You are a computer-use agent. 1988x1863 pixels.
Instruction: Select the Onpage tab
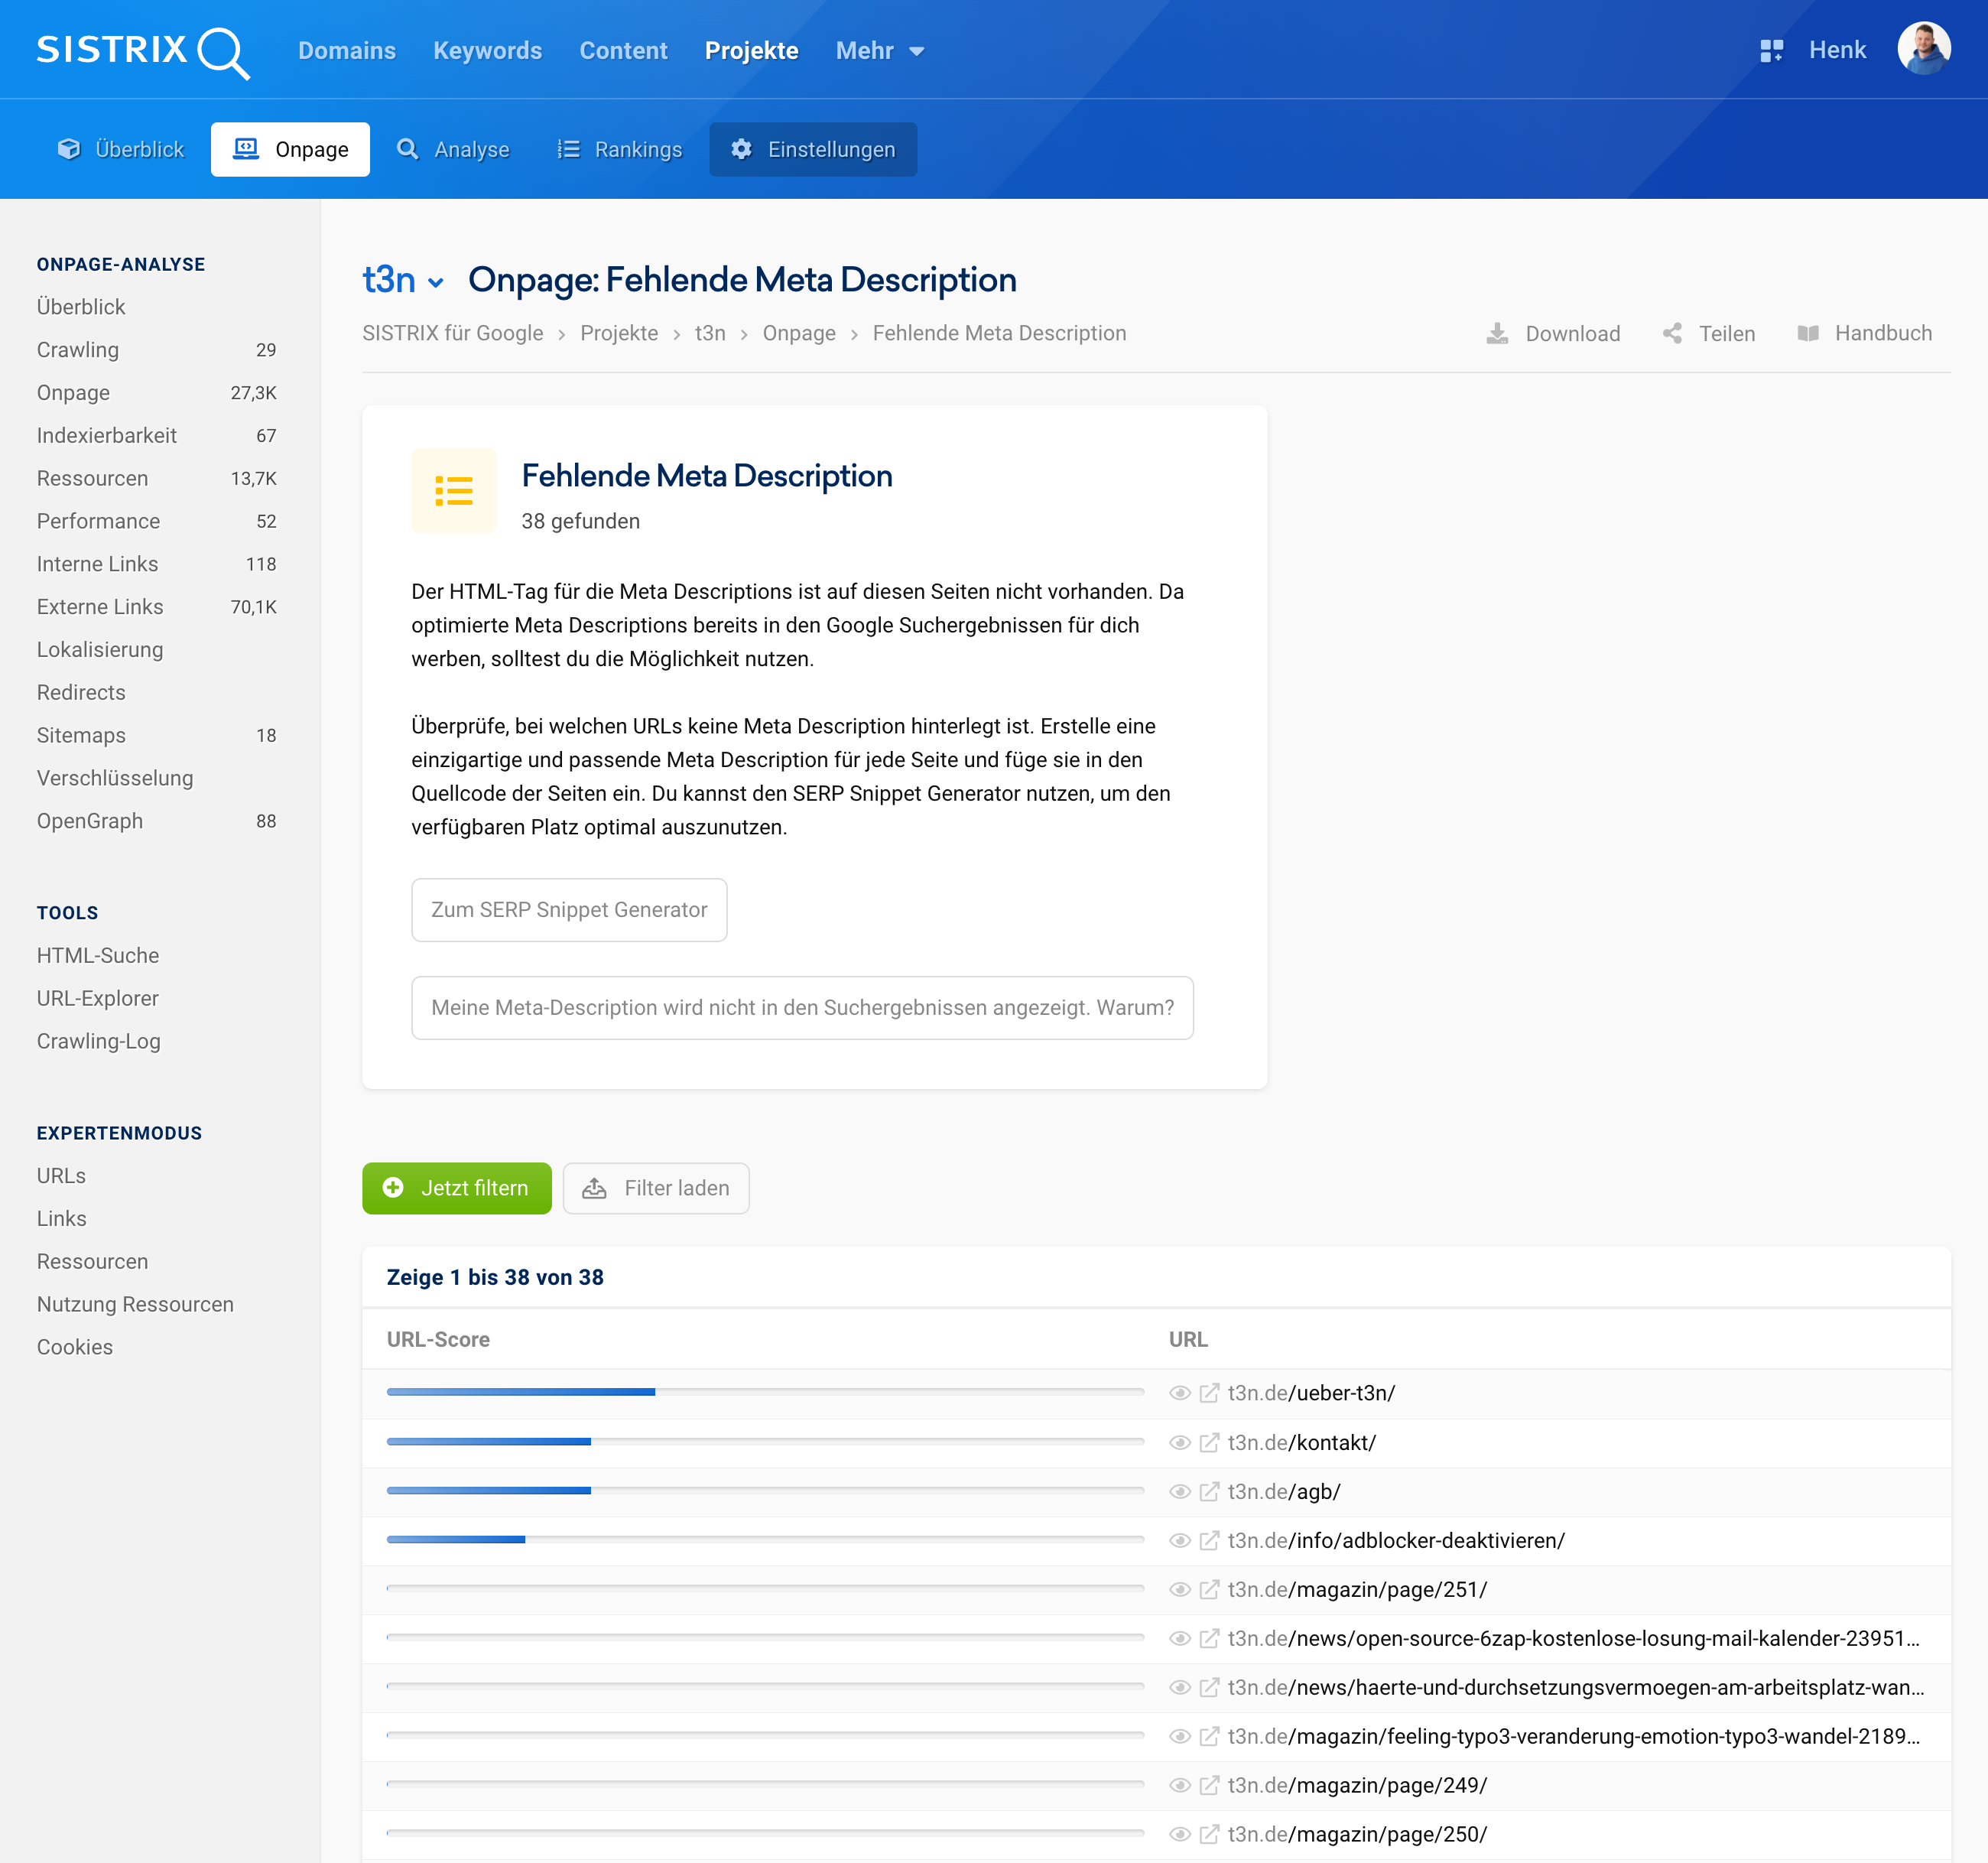coord(290,148)
